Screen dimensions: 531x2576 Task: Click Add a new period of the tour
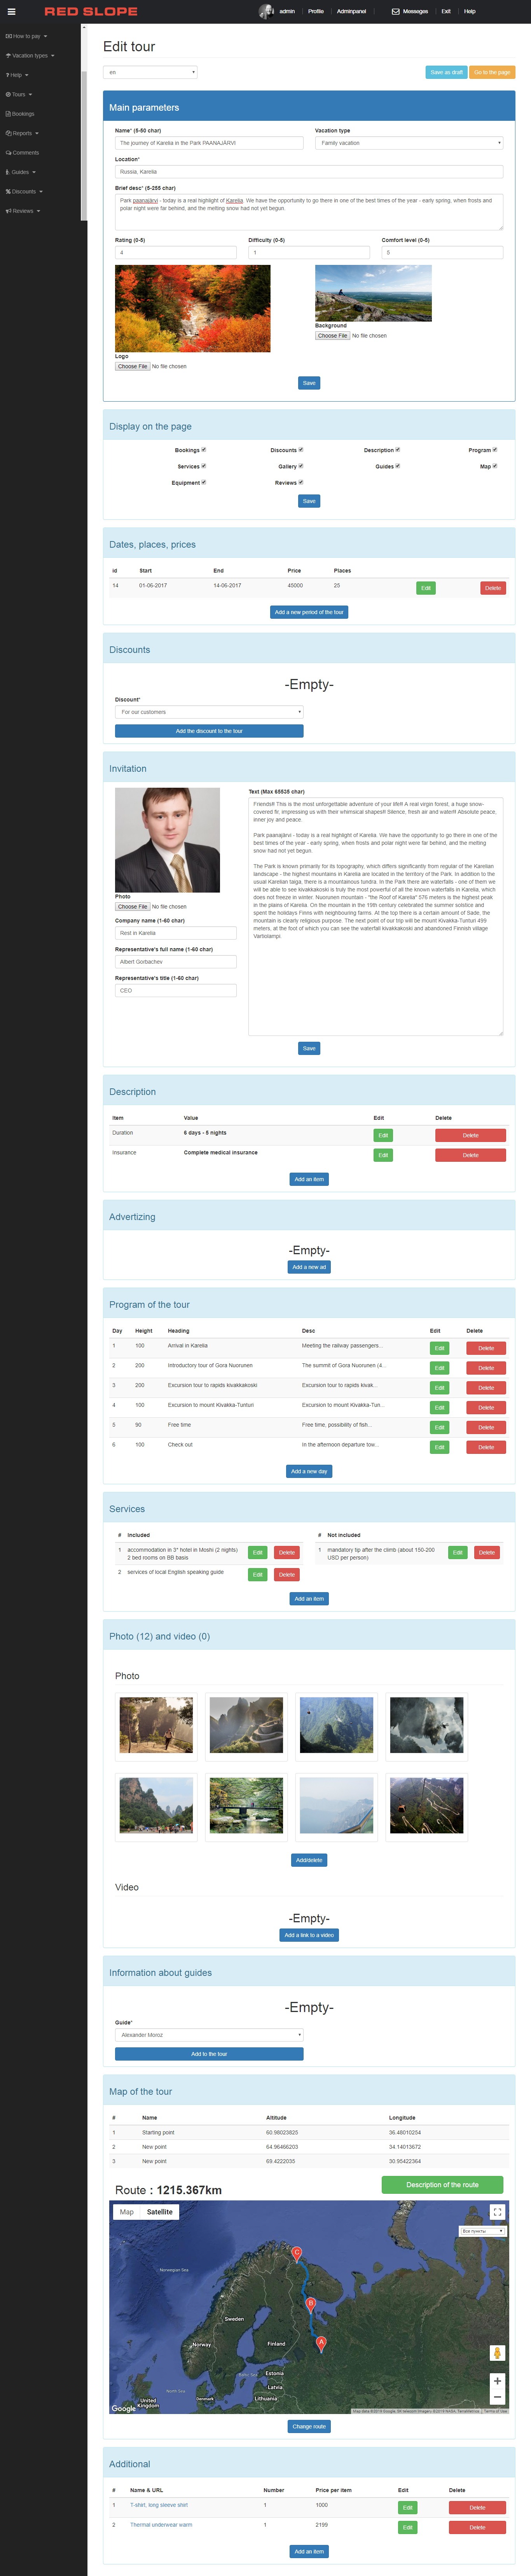309,612
